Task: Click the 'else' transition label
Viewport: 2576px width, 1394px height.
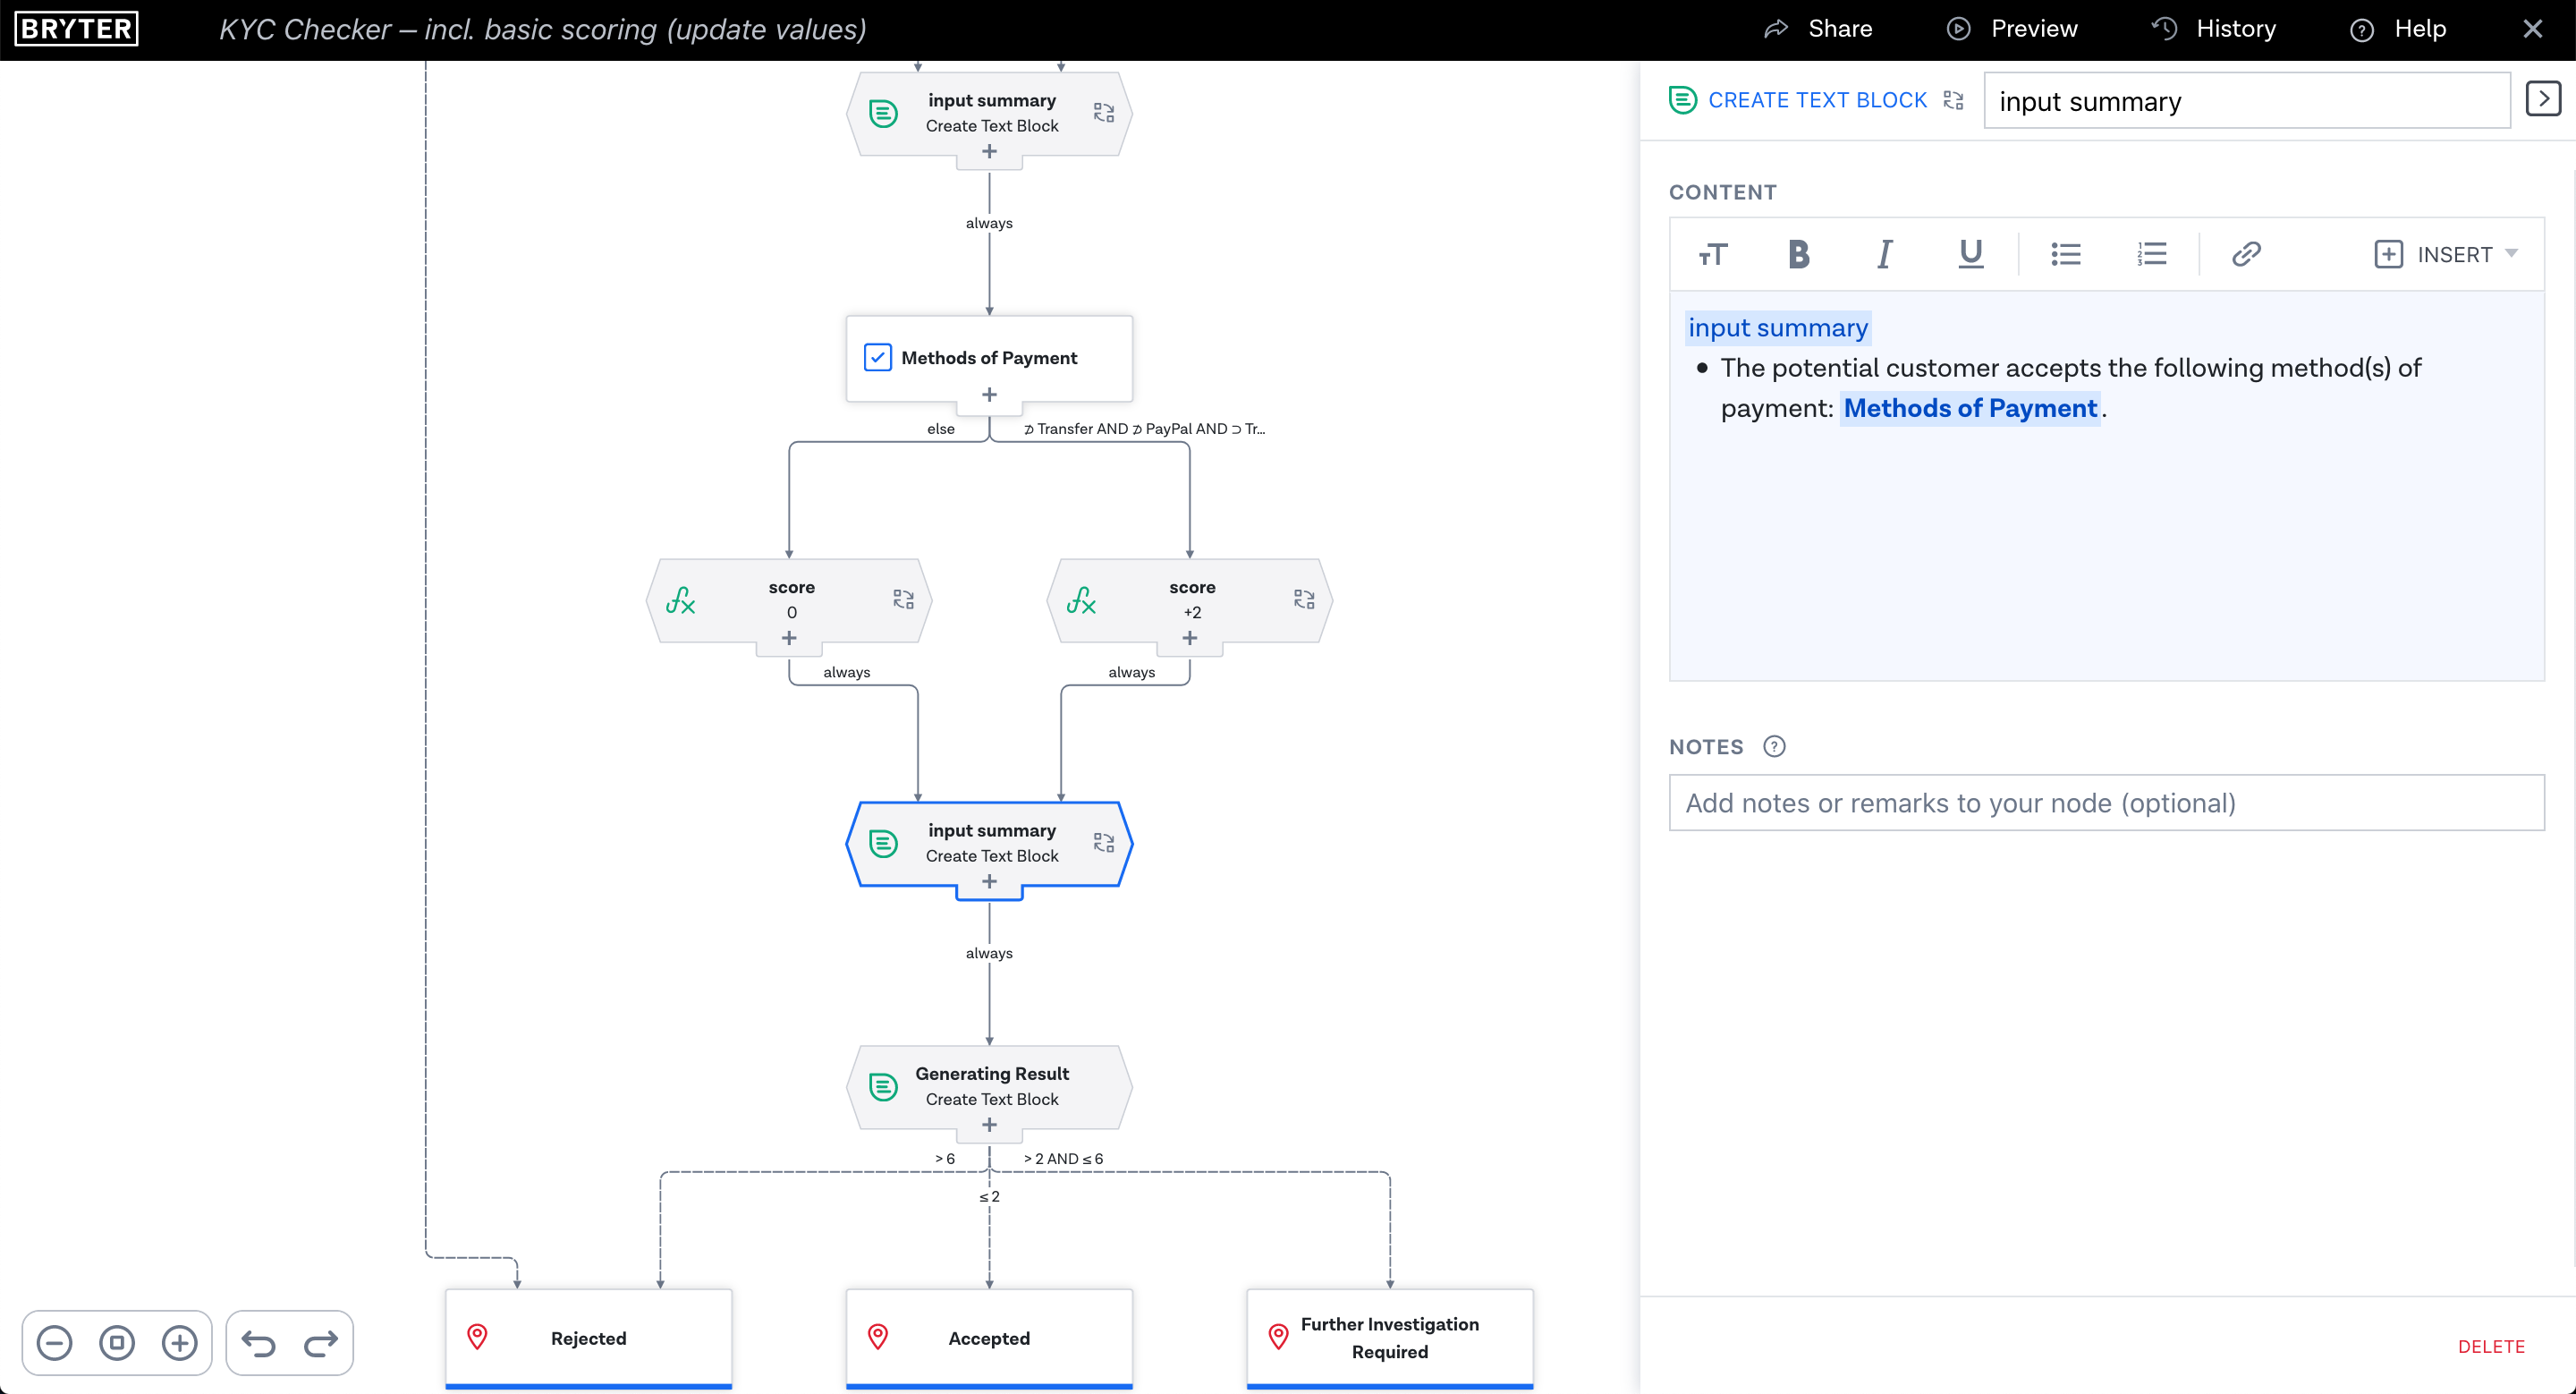Action: pos(940,429)
